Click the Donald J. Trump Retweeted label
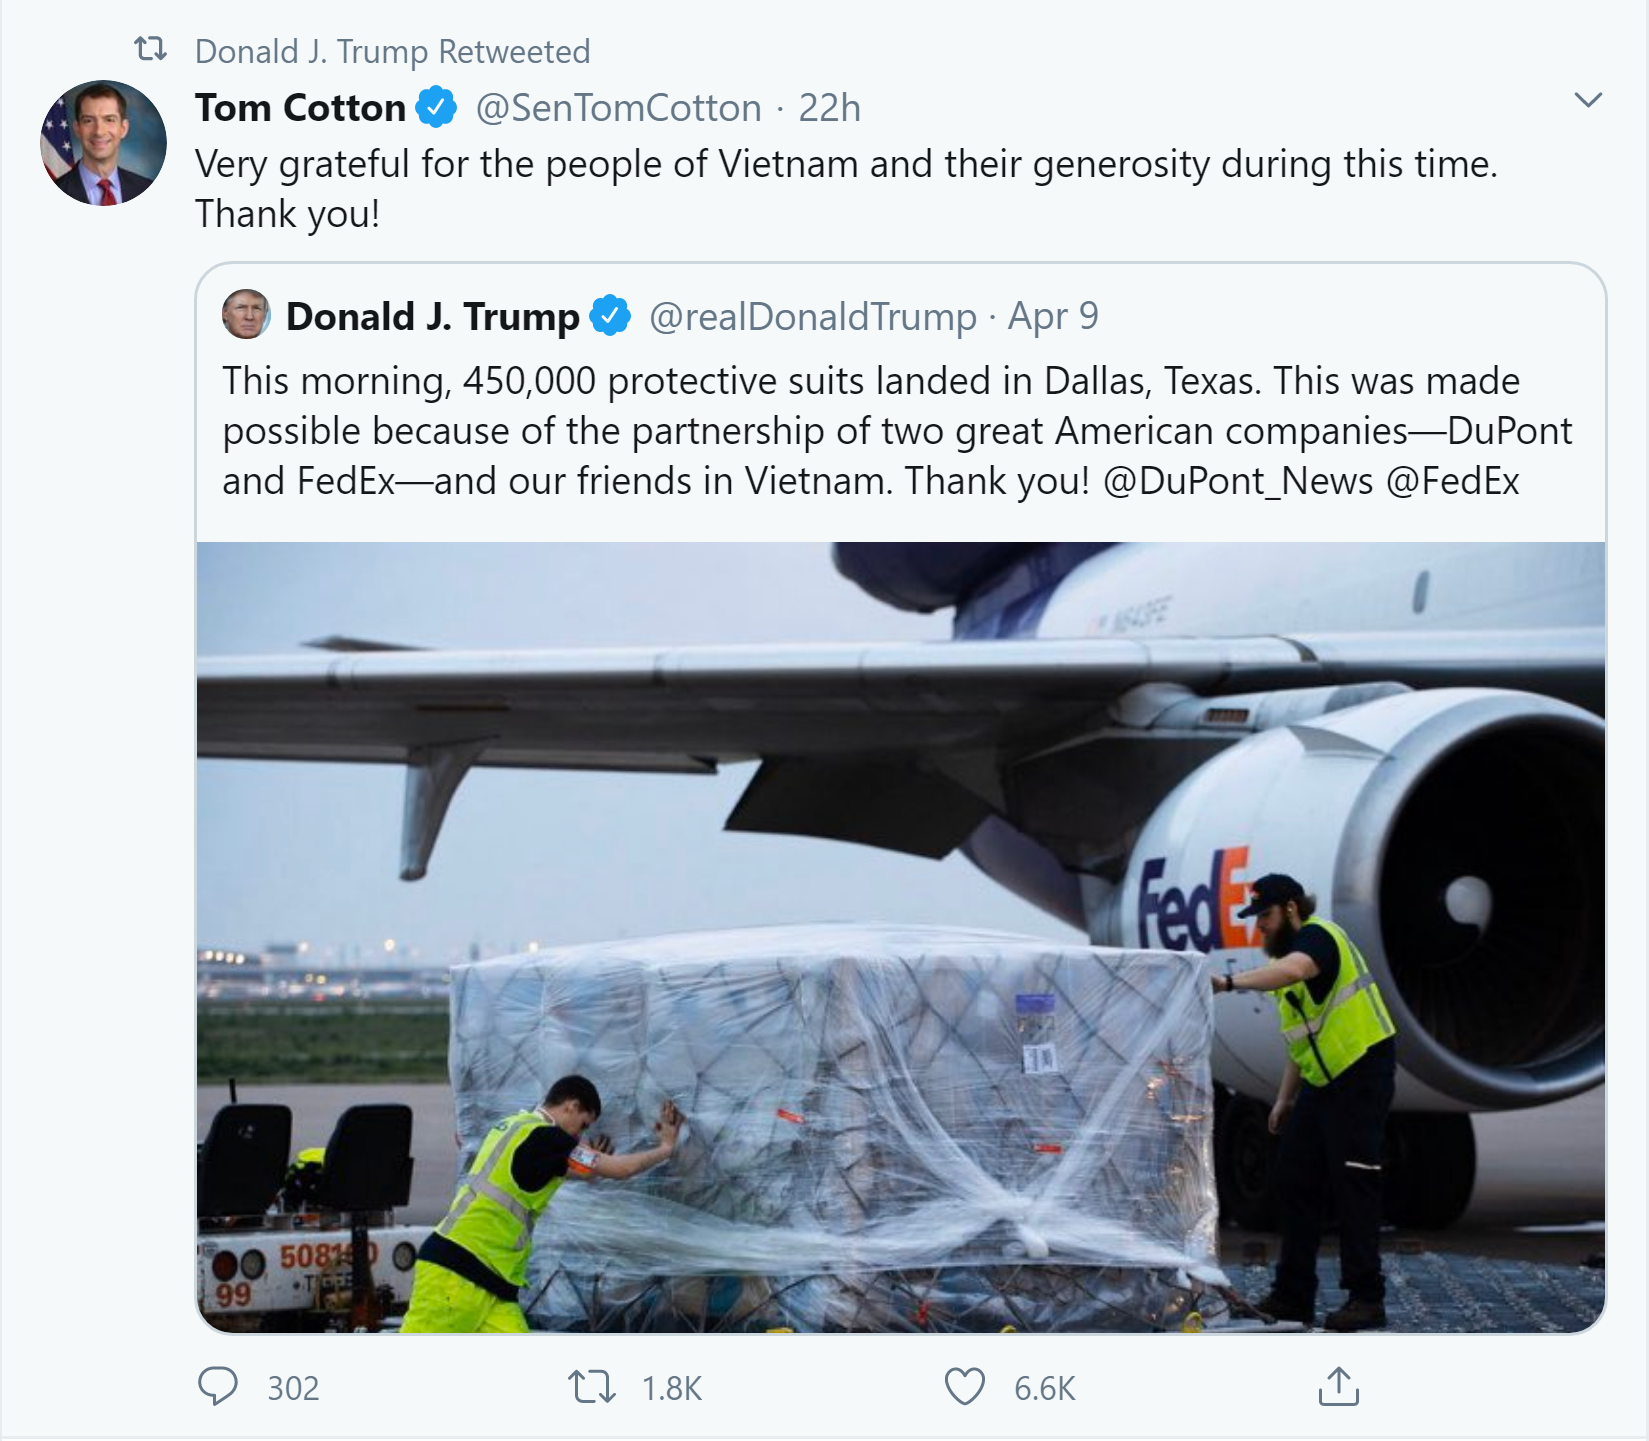This screenshot has height=1441, width=1649. [392, 51]
